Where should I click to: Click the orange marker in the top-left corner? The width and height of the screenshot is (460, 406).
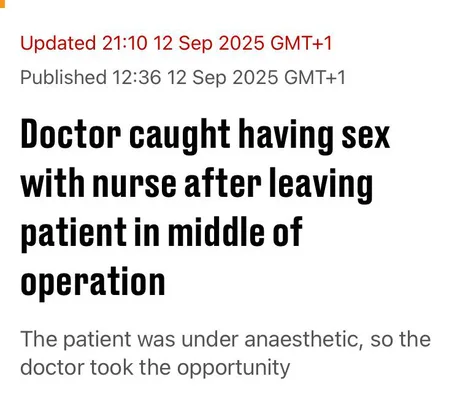[3, 4]
